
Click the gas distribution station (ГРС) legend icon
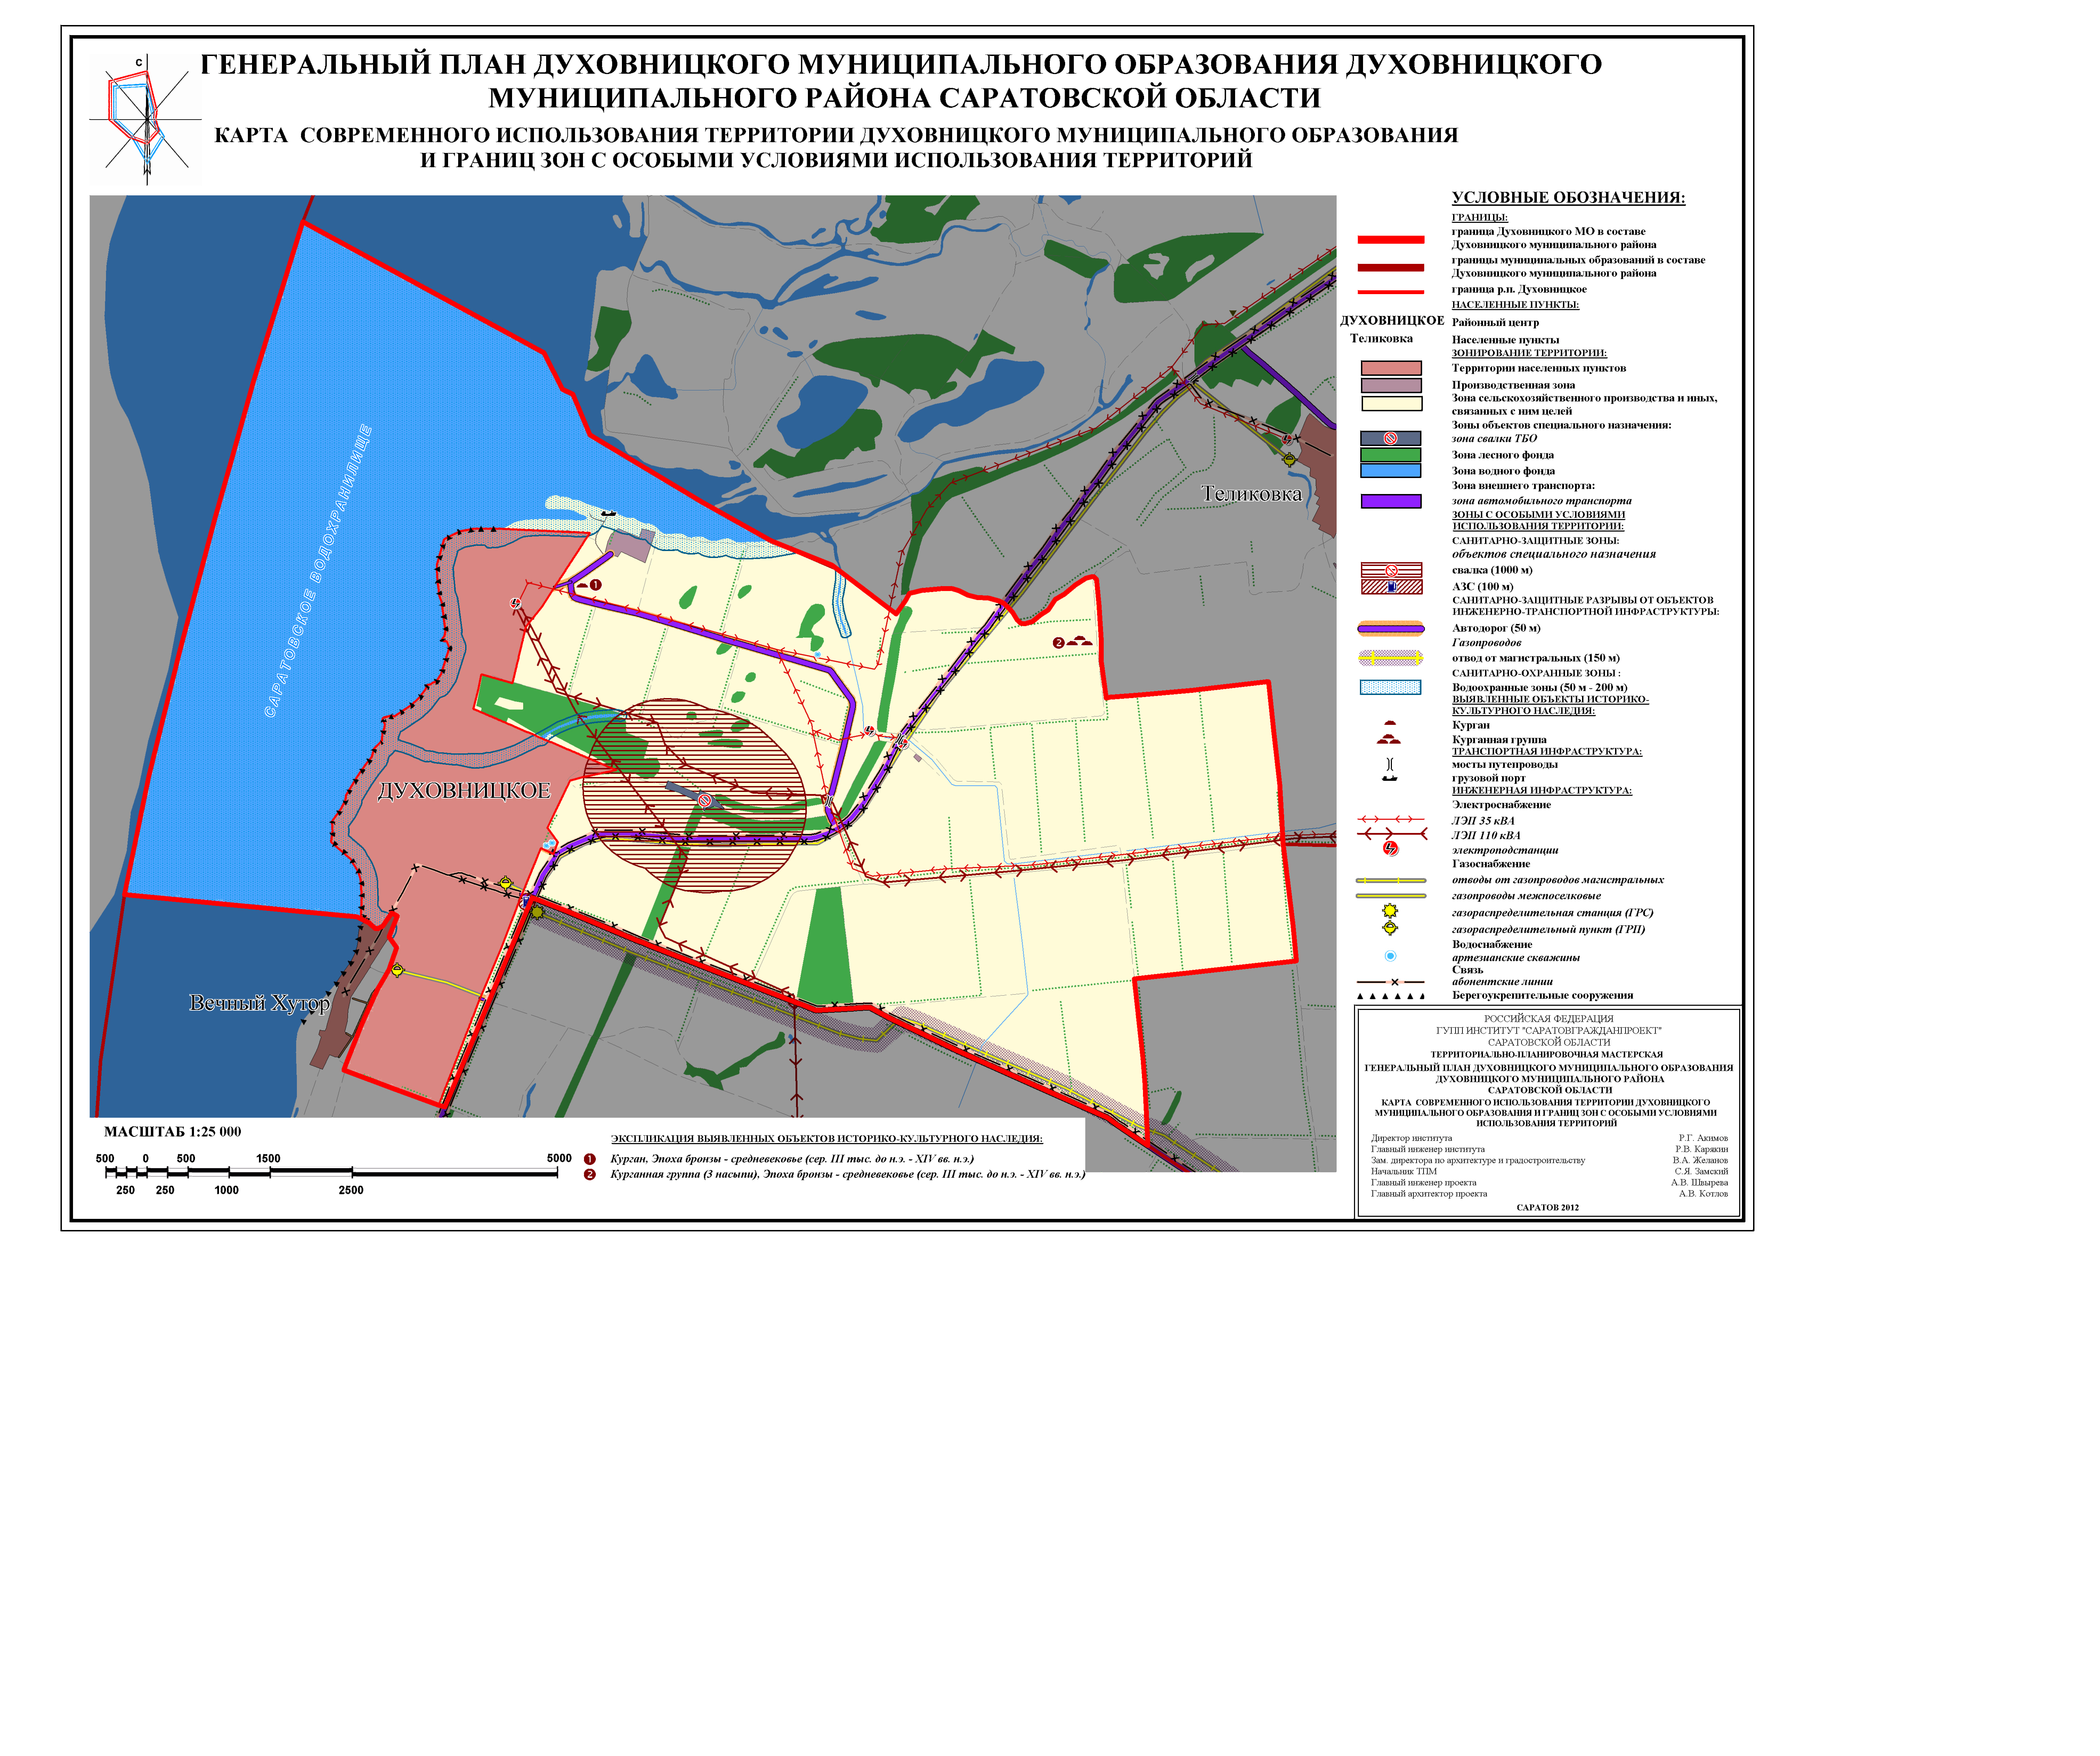(x=1390, y=911)
